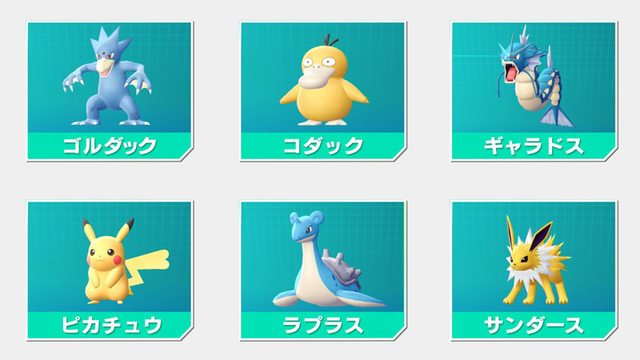Click the gray shell on Lapras's back
This screenshot has width=640, height=360.
342,269
